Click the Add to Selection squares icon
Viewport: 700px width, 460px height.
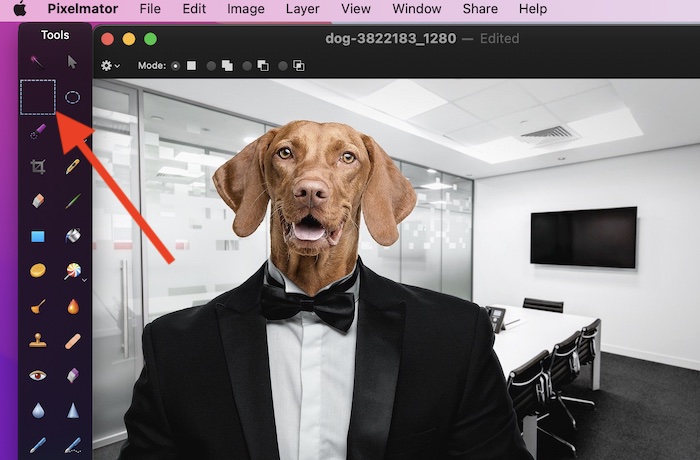click(x=228, y=66)
